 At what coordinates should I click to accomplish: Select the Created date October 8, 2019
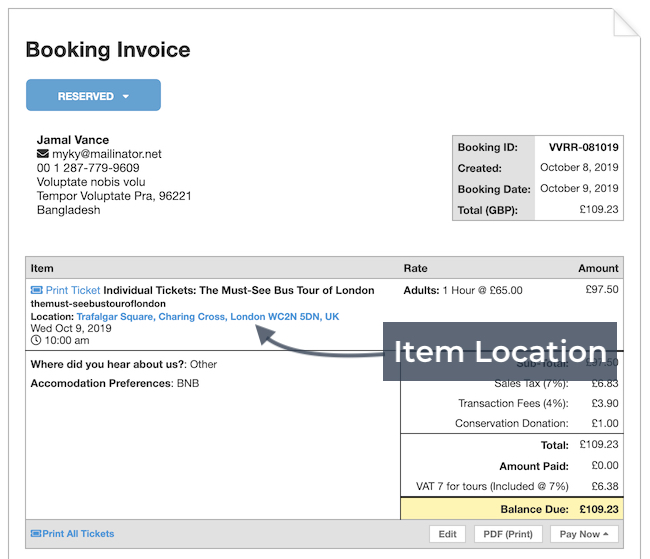tap(579, 168)
